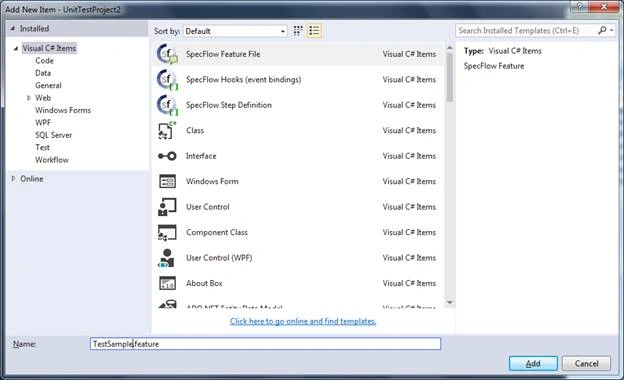Select the SpecFlow Hooks template icon
This screenshot has height=380, width=624.
coord(167,80)
